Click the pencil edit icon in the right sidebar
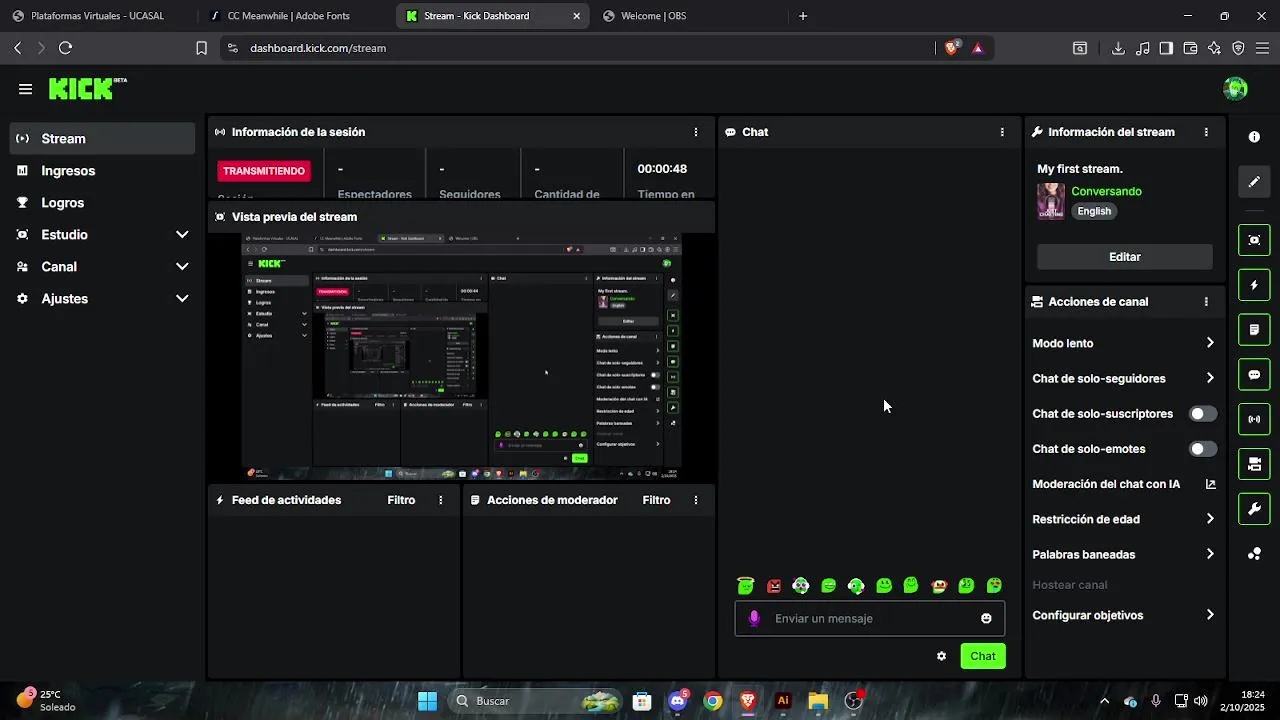Screen dimensions: 1280x720 click(x=1254, y=182)
